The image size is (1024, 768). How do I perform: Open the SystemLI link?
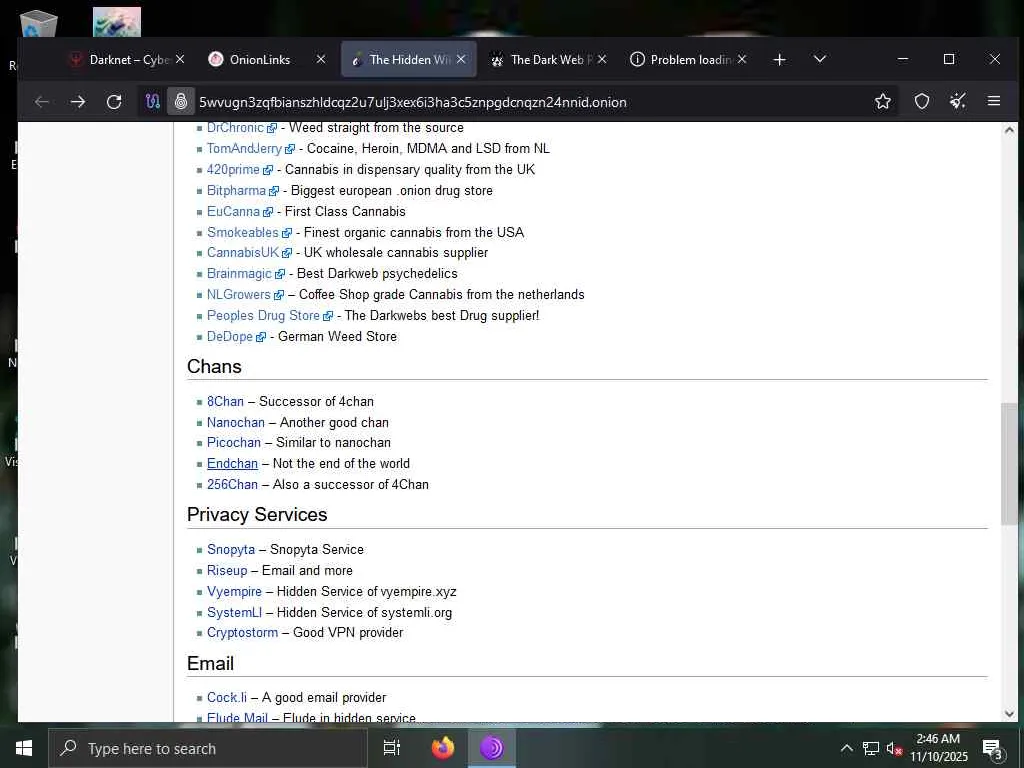(x=234, y=613)
